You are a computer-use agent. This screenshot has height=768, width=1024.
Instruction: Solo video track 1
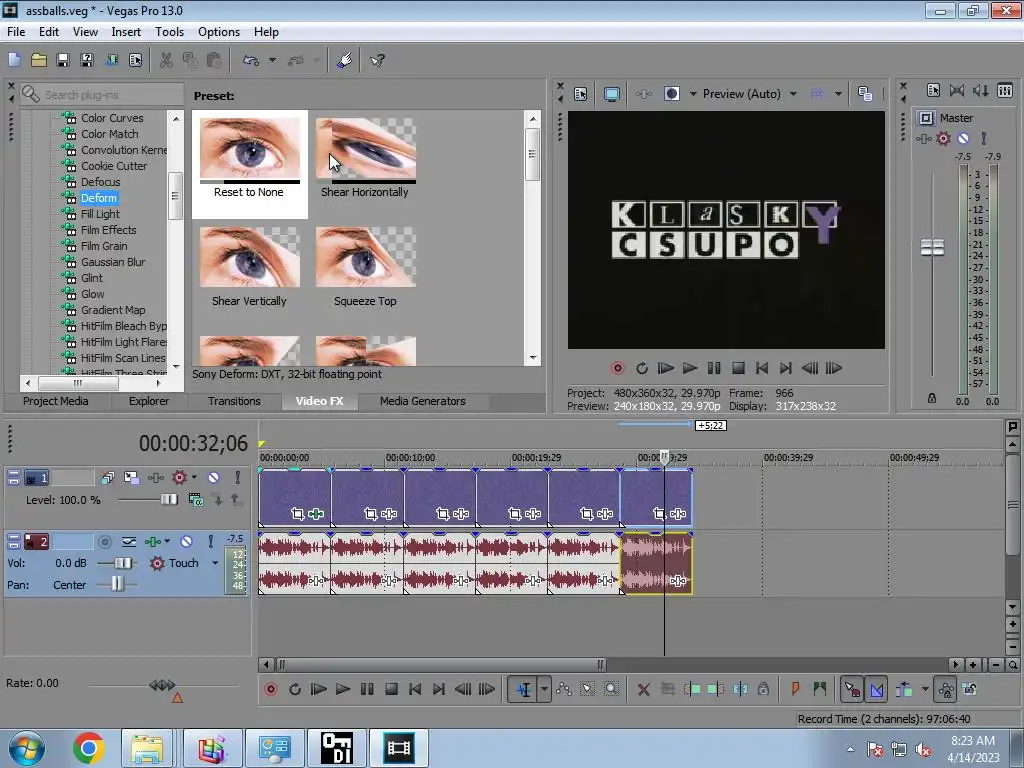pos(238,478)
